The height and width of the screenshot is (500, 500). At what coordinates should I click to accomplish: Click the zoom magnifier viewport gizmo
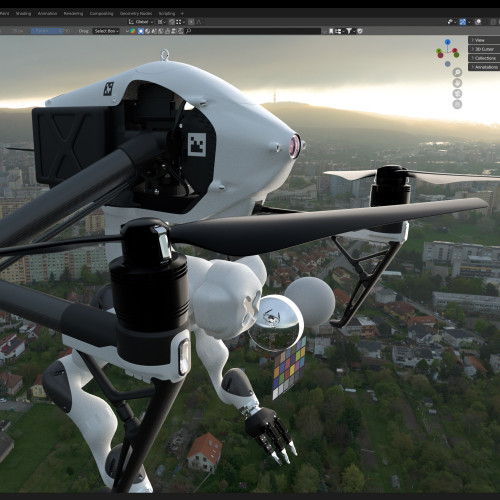[457, 72]
